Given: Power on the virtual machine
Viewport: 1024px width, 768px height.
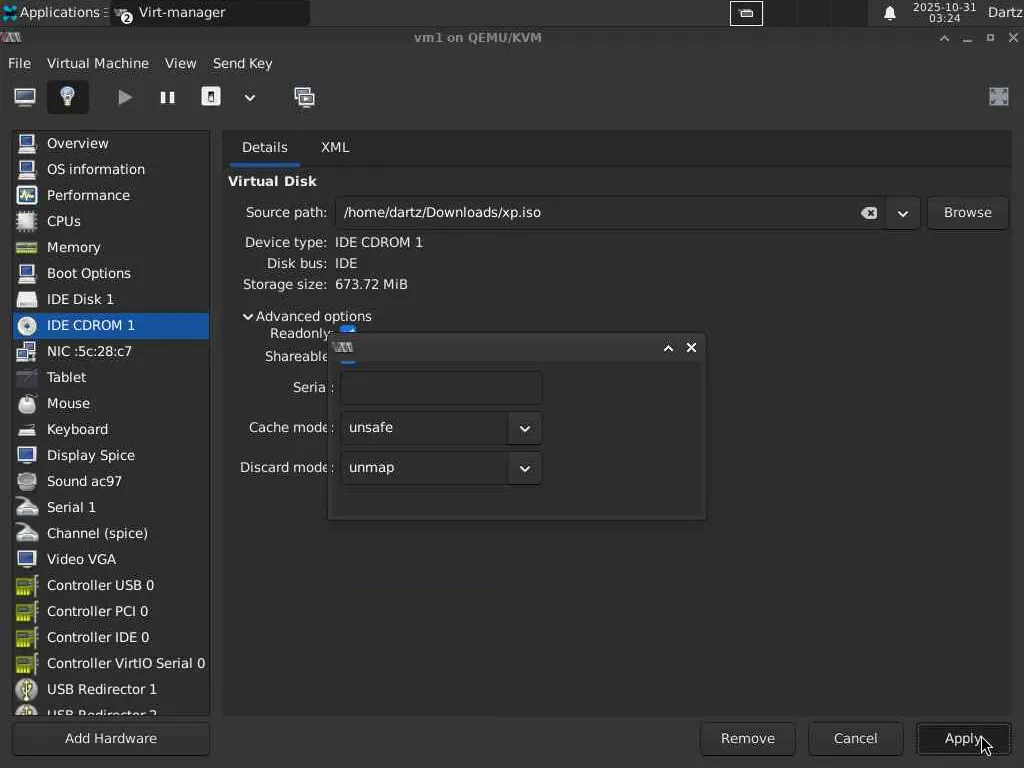Looking at the screenshot, I should pyautogui.click(x=125, y=97).
